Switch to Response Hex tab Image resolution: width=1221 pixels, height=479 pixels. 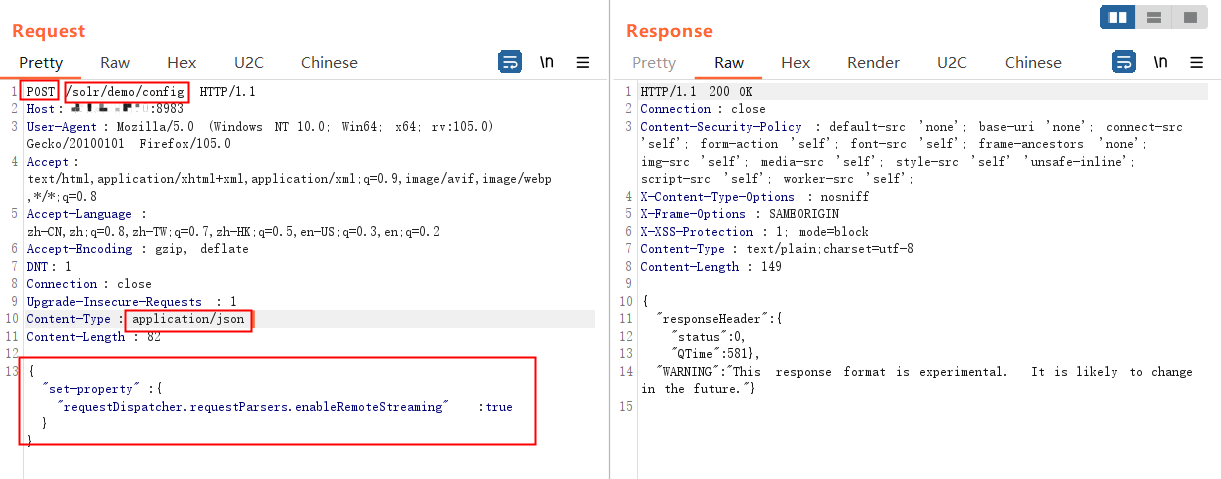796,62
